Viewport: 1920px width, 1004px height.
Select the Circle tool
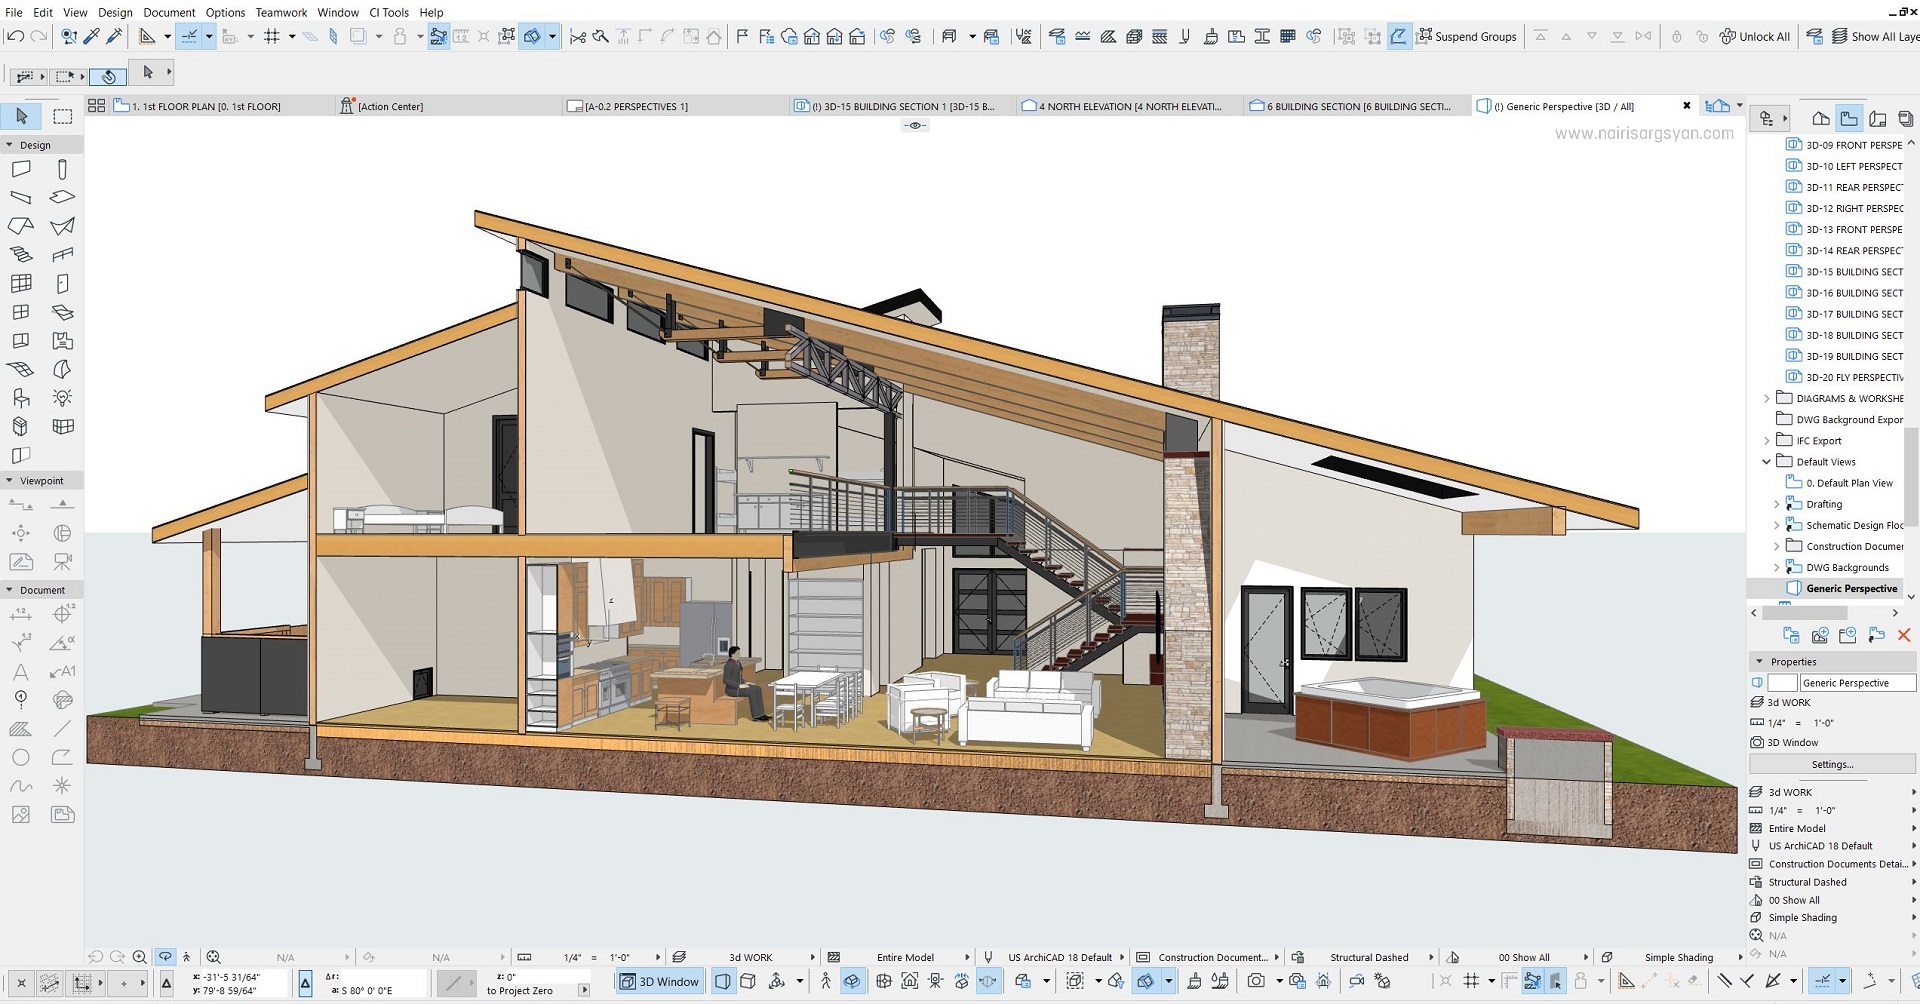(21, 757)
